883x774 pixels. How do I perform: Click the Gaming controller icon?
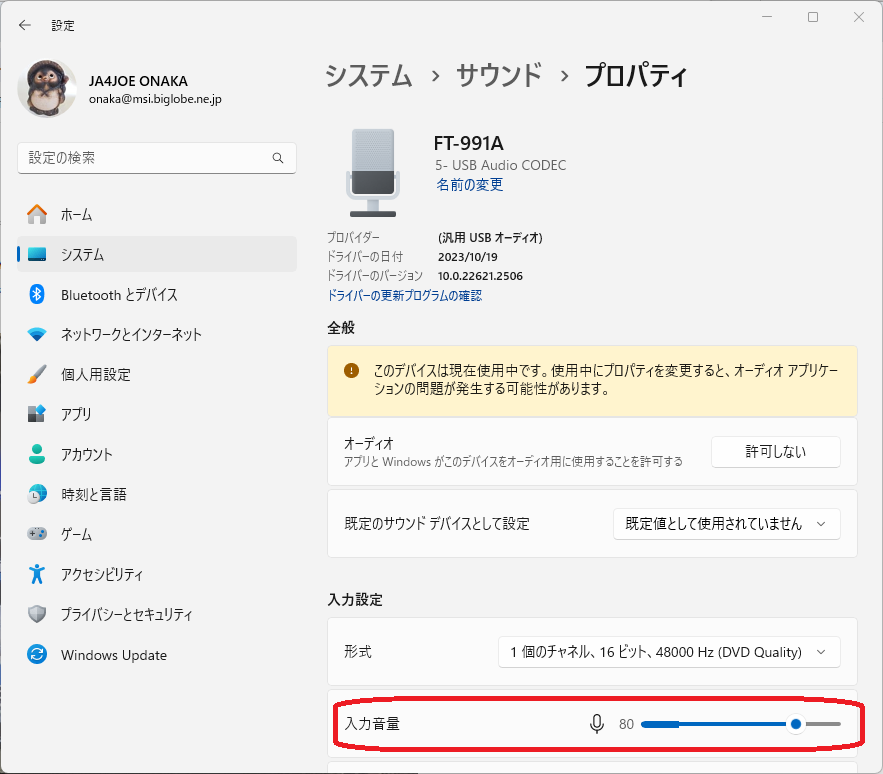coord(37,533)
